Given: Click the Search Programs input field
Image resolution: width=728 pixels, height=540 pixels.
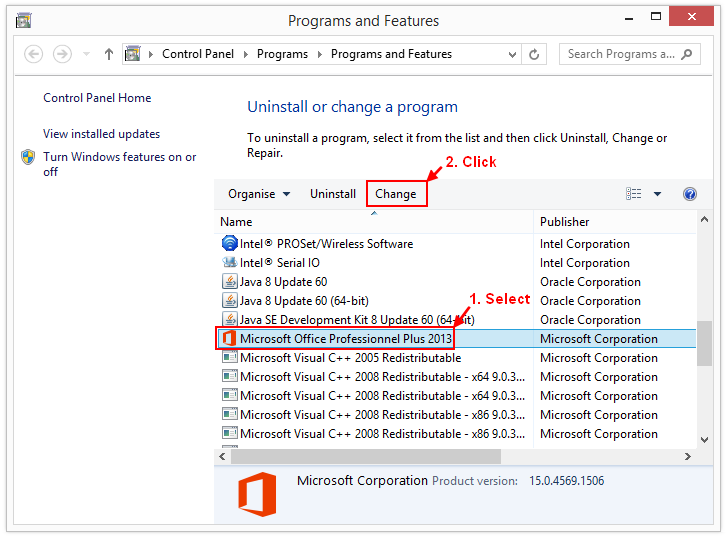Looking at the screenshot, I should coord(620,55).
